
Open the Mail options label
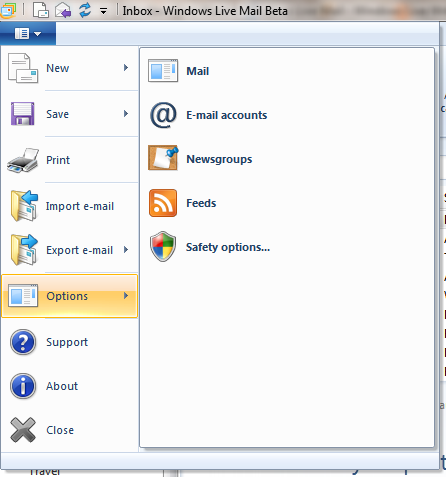pyautogui.click(x=198, y=71)
